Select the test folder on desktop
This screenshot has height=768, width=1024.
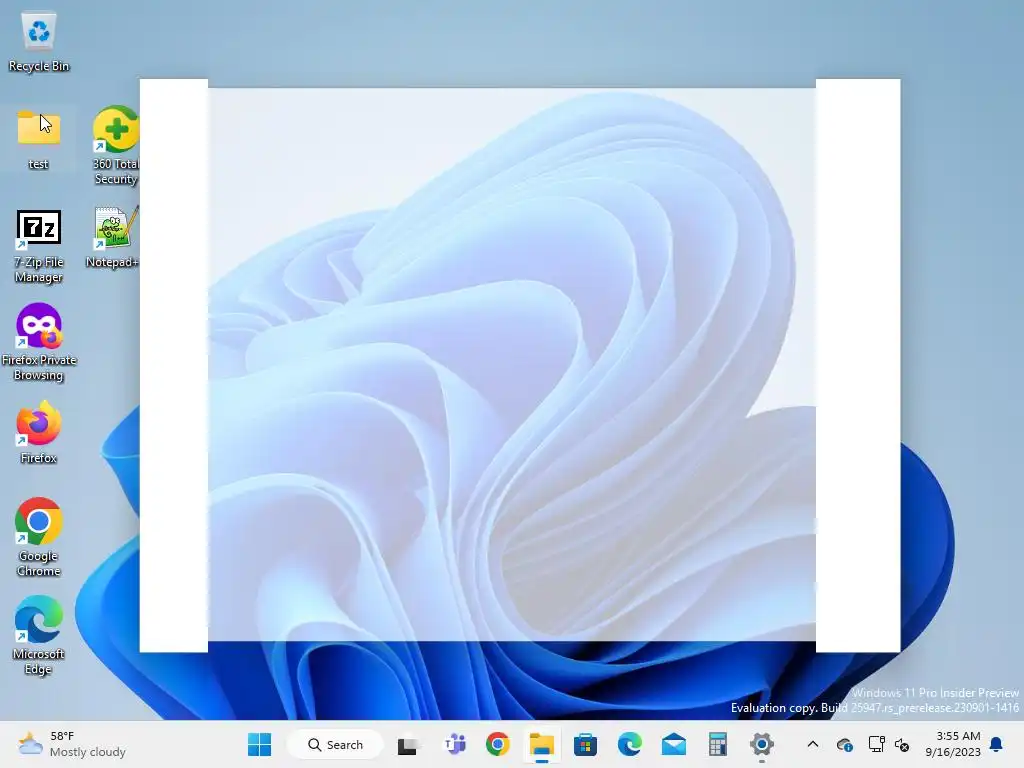(39, 138)
